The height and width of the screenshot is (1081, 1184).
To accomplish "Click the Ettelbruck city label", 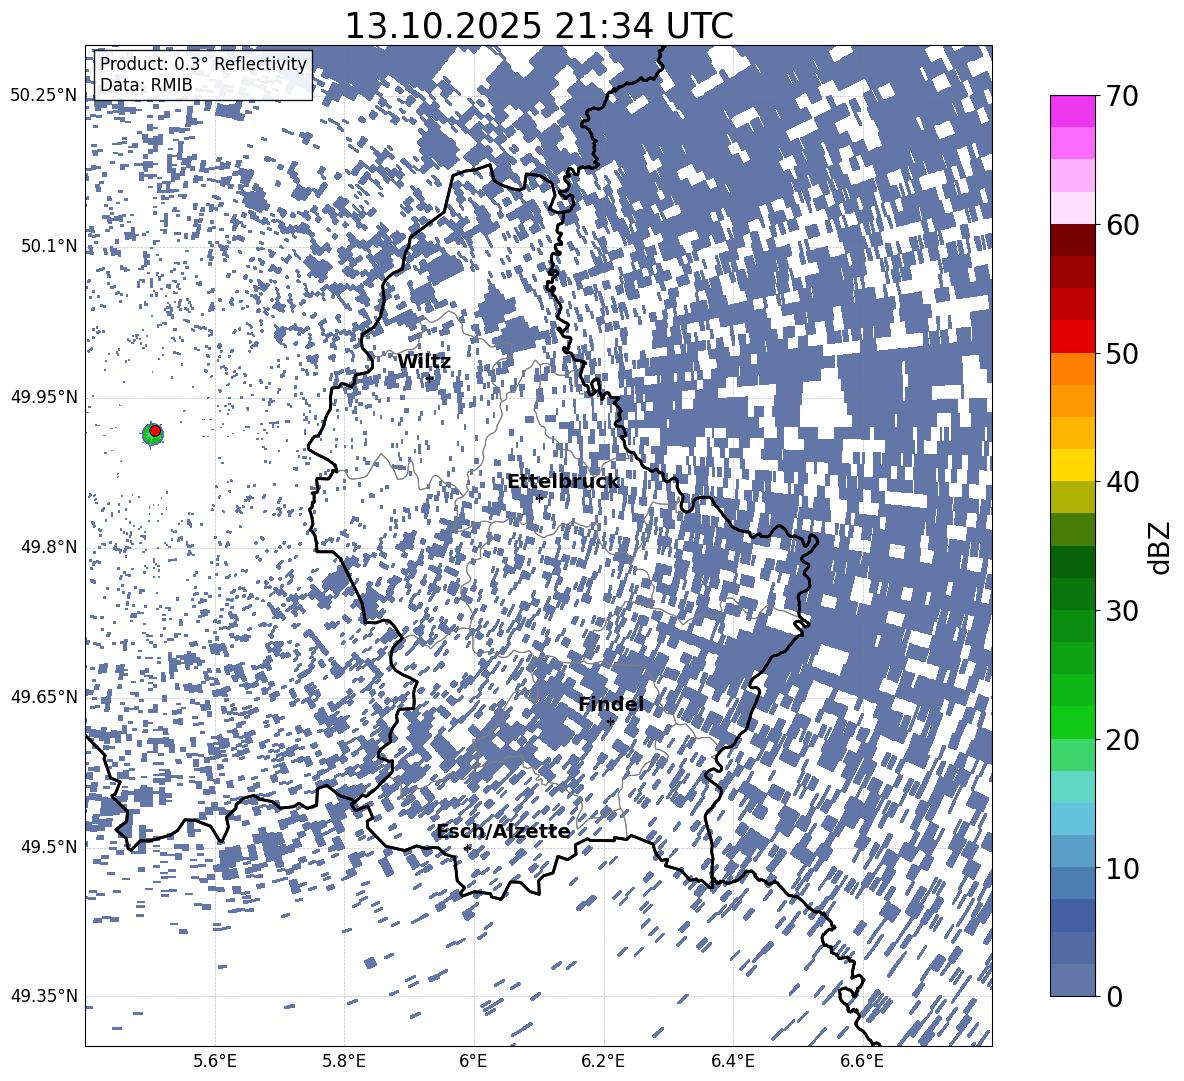I will [x=563, y=482].
